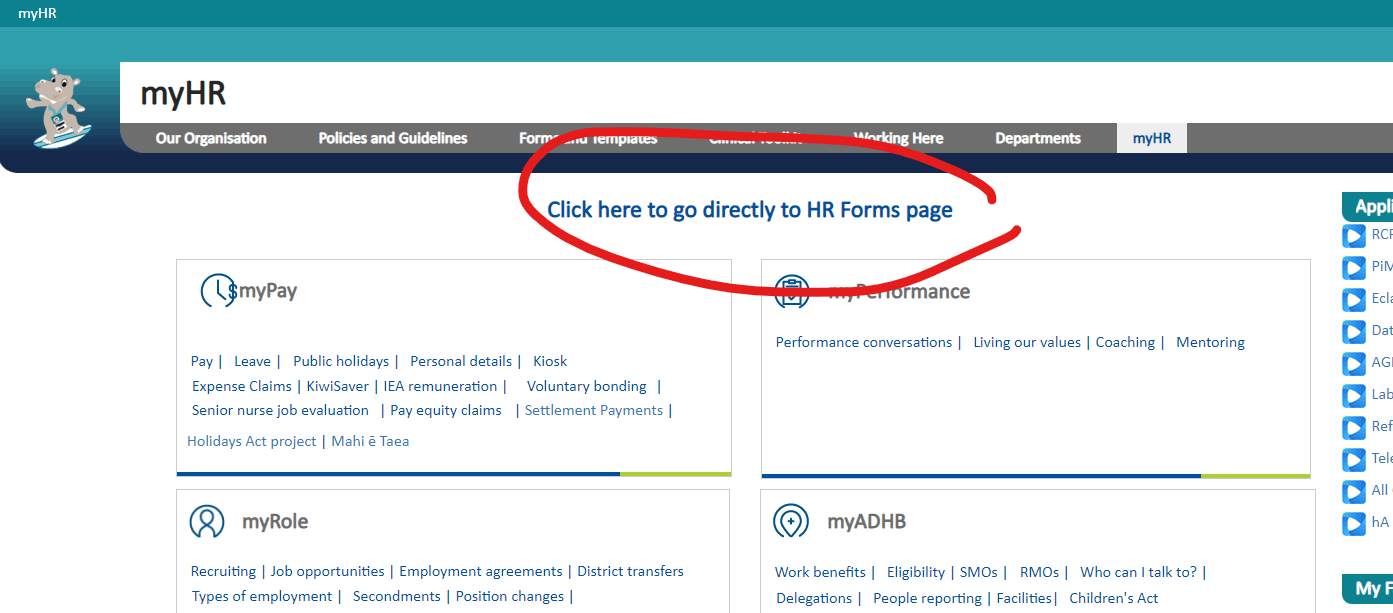
Task: Click the play icon beside Lab
Action: [x=1354, y=395]
